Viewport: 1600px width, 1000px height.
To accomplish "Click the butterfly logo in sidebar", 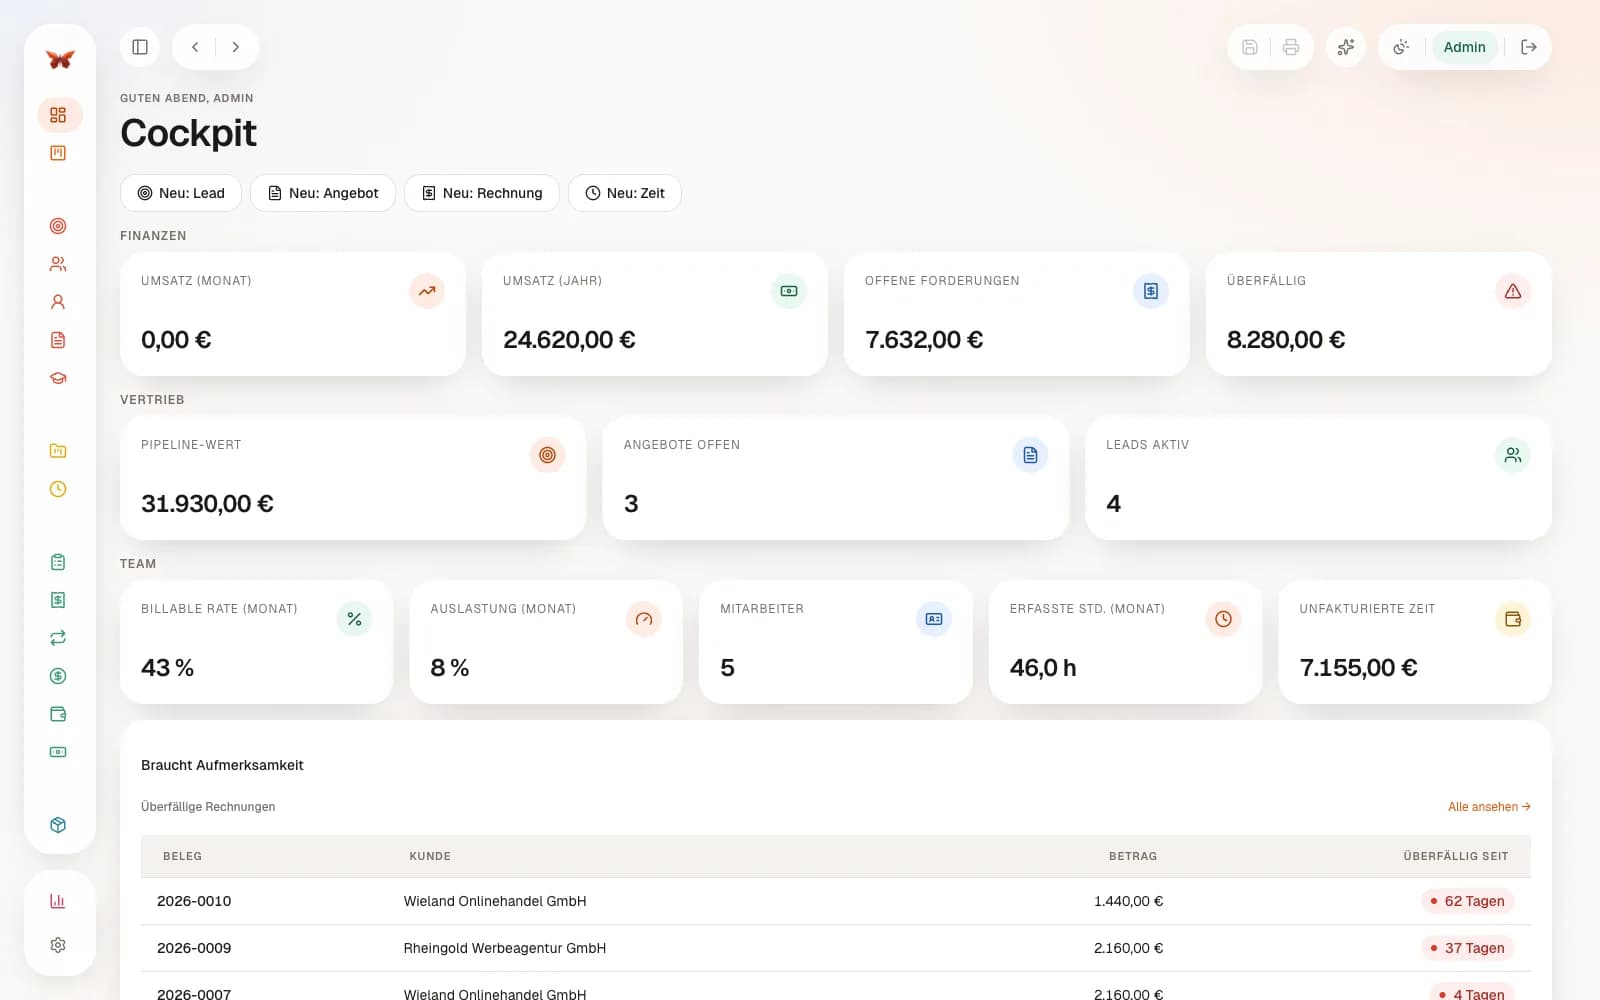I will click(60, 60).
